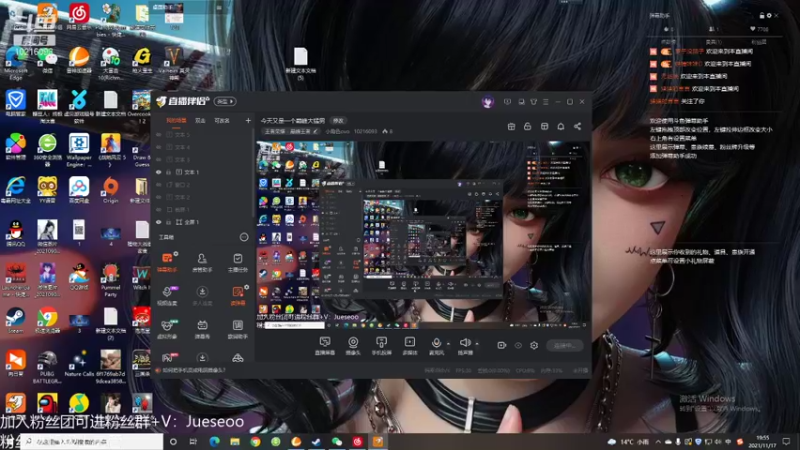Click the room ID 10216093

pyautogui.click(x=365, y=131)
